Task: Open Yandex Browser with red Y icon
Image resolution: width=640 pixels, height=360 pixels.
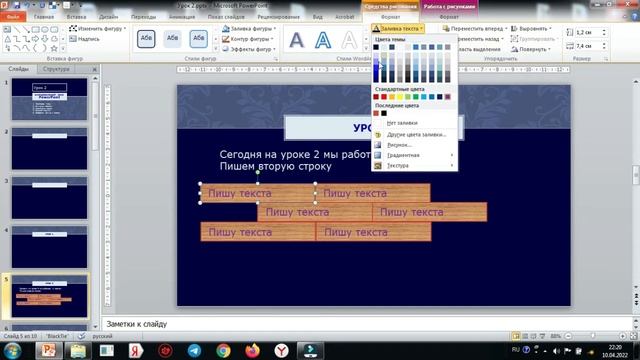Action: click(281, 351)
